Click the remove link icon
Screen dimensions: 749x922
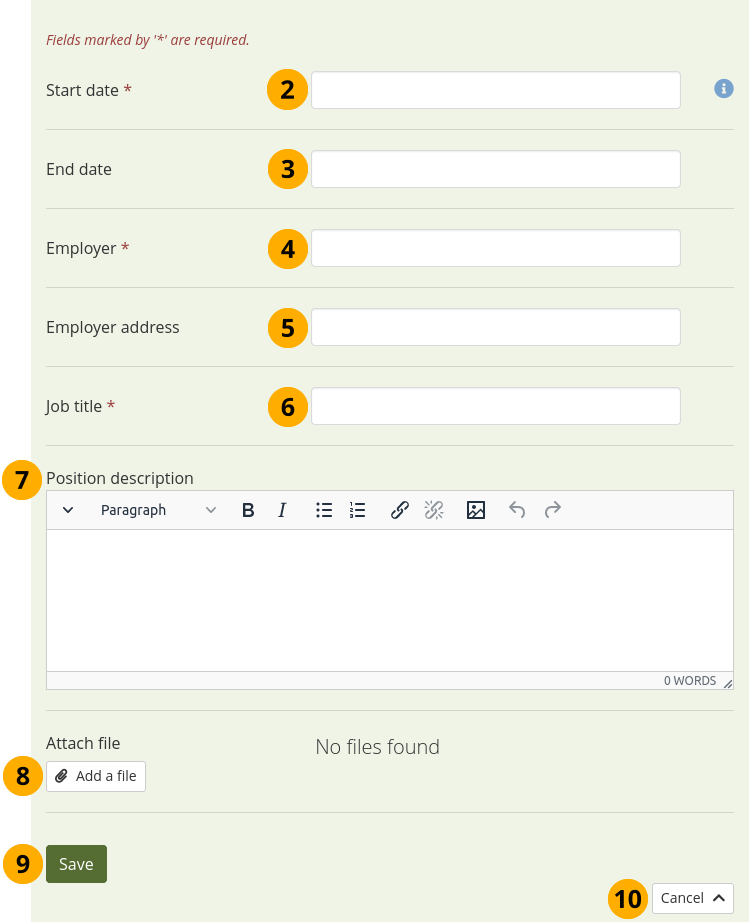tap(434, 510)
